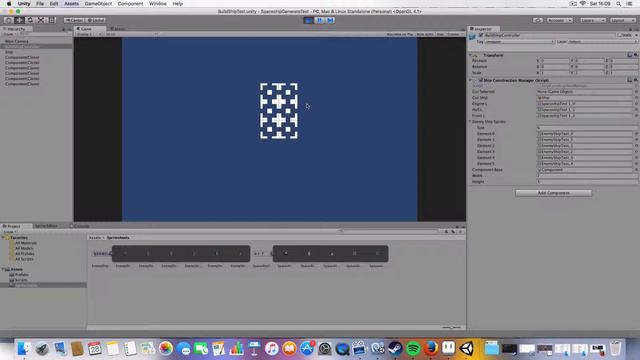Open the Layout dropdown
The image size is (640, 360).
click(x=622, y=20)
